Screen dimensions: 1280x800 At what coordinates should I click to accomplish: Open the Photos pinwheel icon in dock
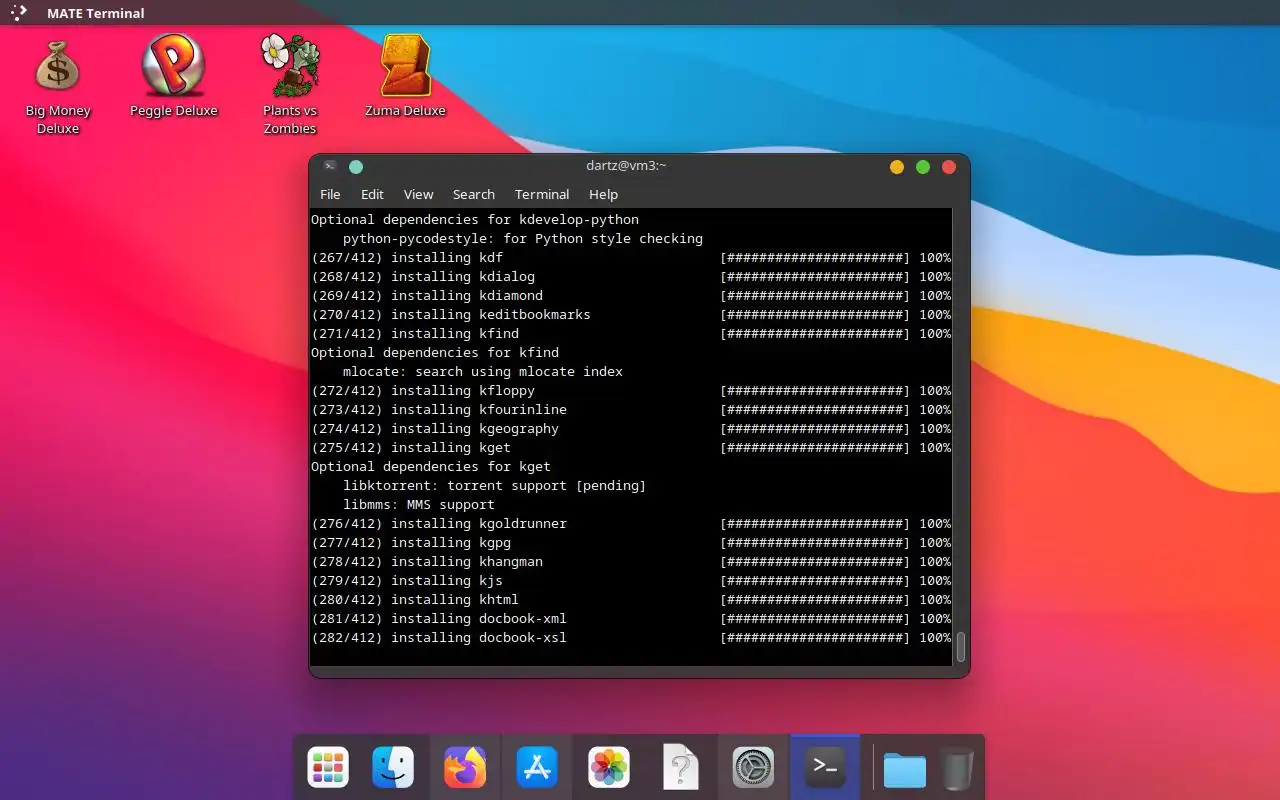click(609, 768)
